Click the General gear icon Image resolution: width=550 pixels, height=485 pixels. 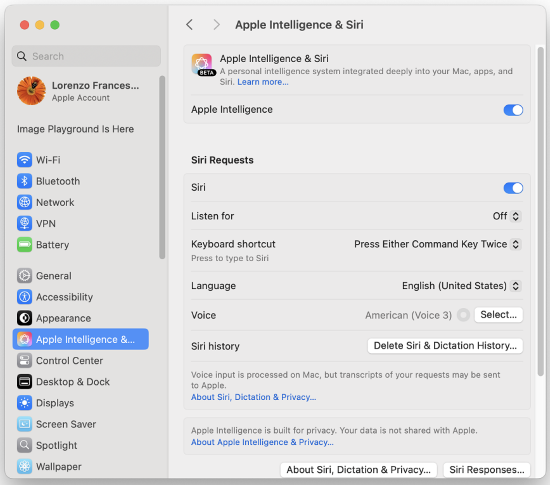coord(24,276)
